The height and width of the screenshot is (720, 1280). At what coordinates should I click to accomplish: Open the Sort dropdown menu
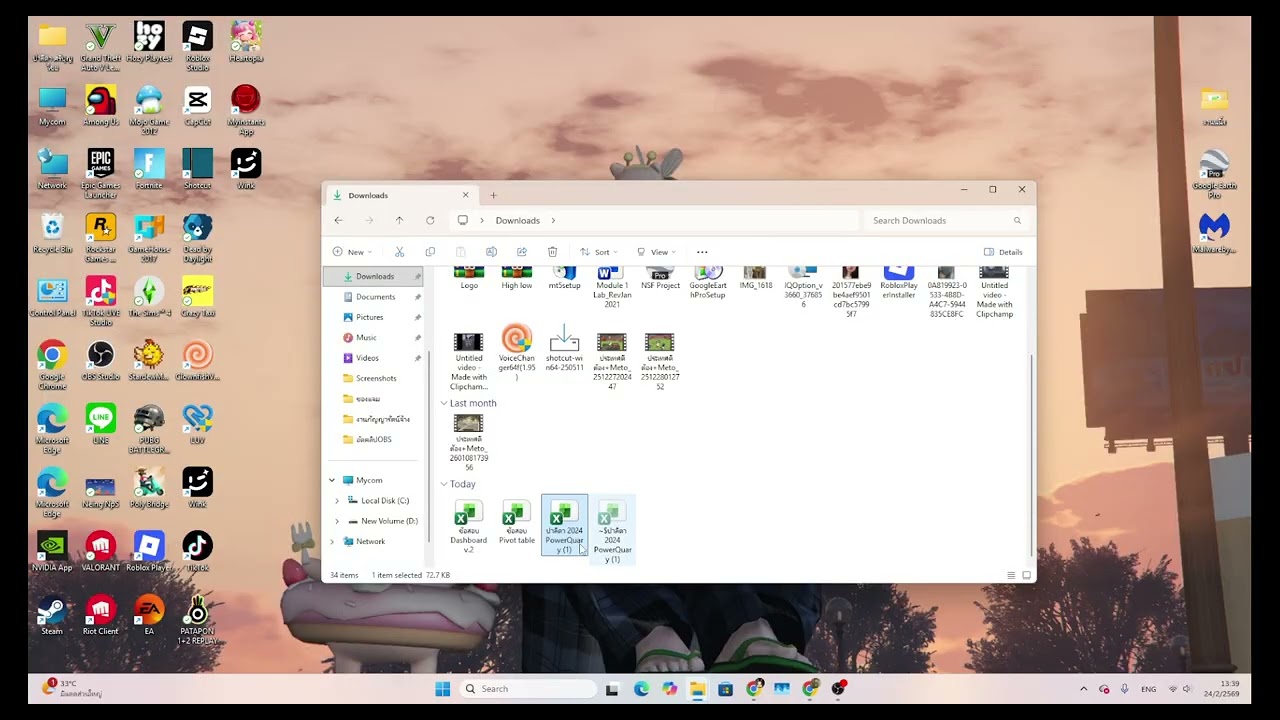pos(599,252)
